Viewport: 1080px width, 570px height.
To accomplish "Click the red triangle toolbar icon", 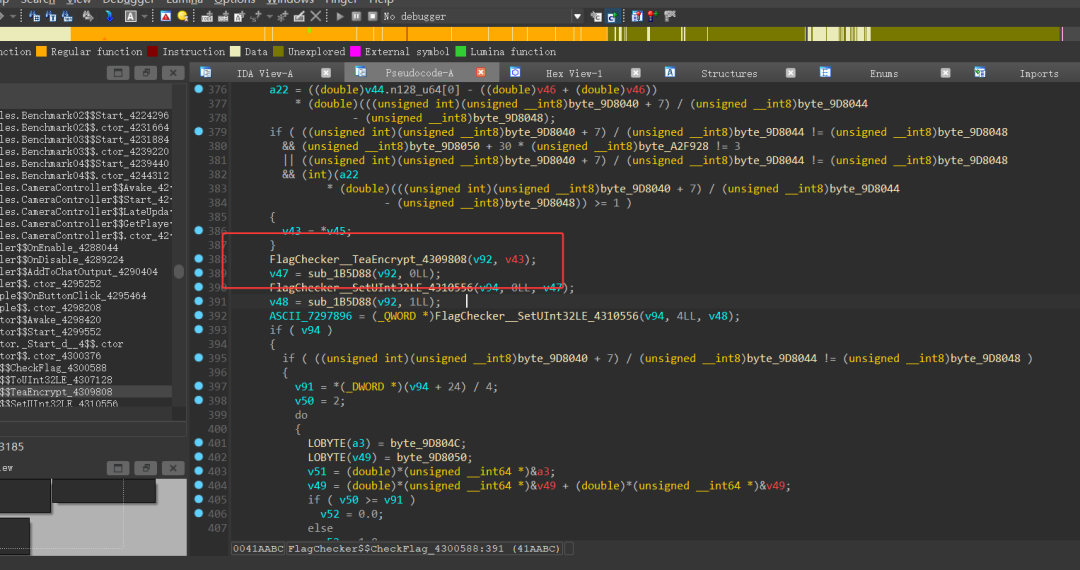I will [166, 16].
